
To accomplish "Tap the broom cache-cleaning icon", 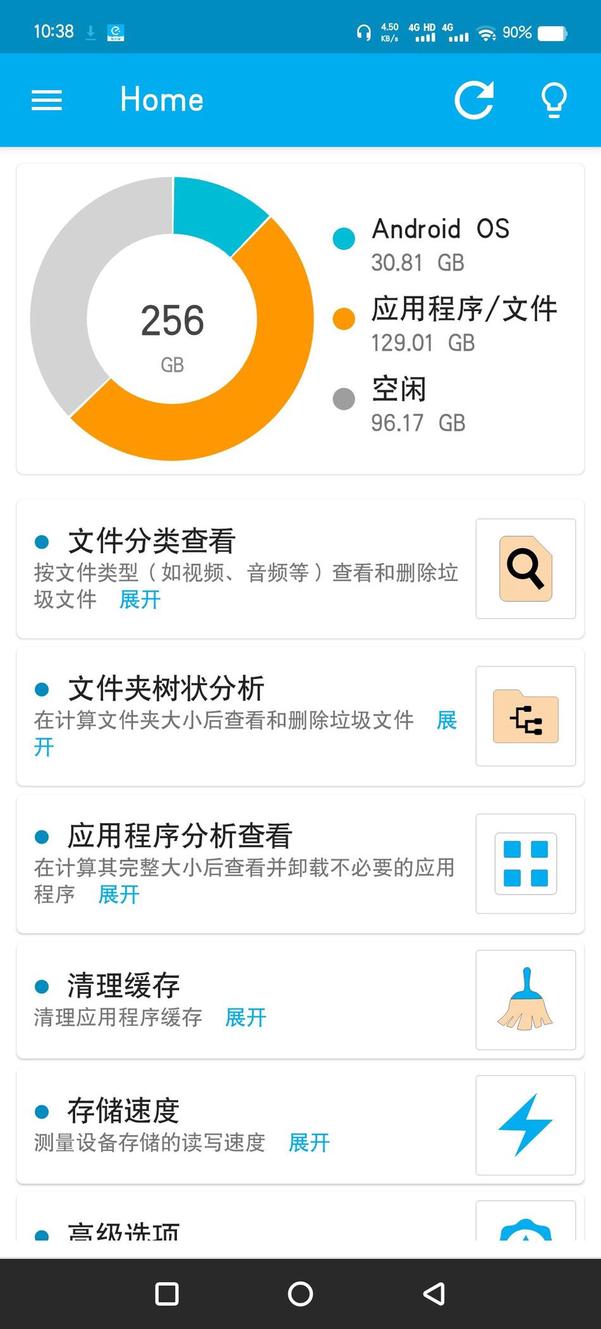I will (x=525, y=999).
